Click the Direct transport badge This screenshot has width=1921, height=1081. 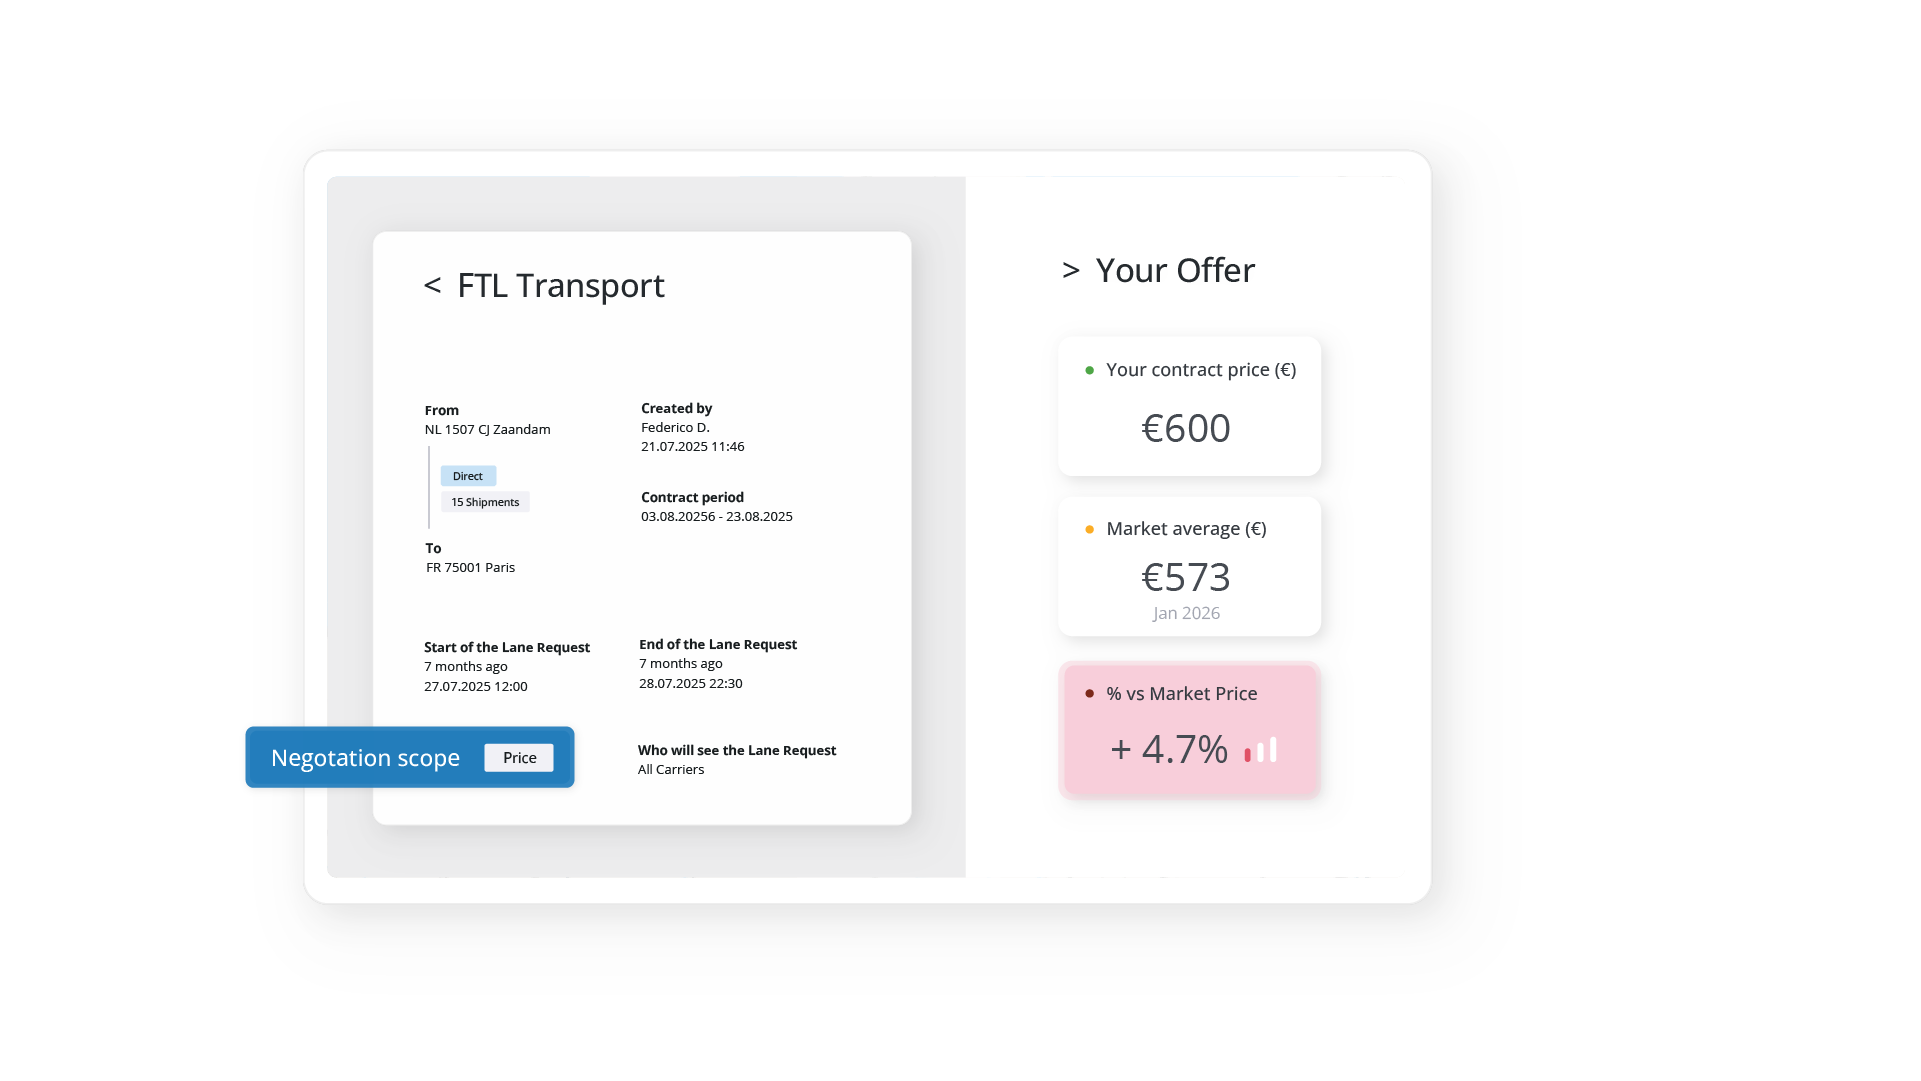click(467, 477)
